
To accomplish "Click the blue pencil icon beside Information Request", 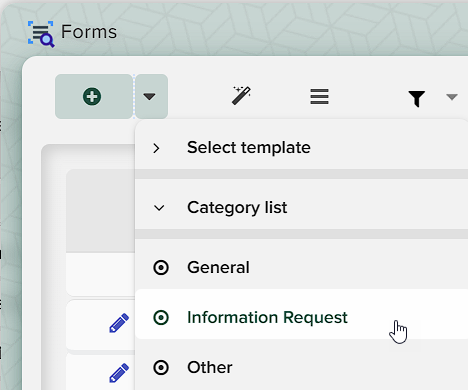I will tap(119, 323).
